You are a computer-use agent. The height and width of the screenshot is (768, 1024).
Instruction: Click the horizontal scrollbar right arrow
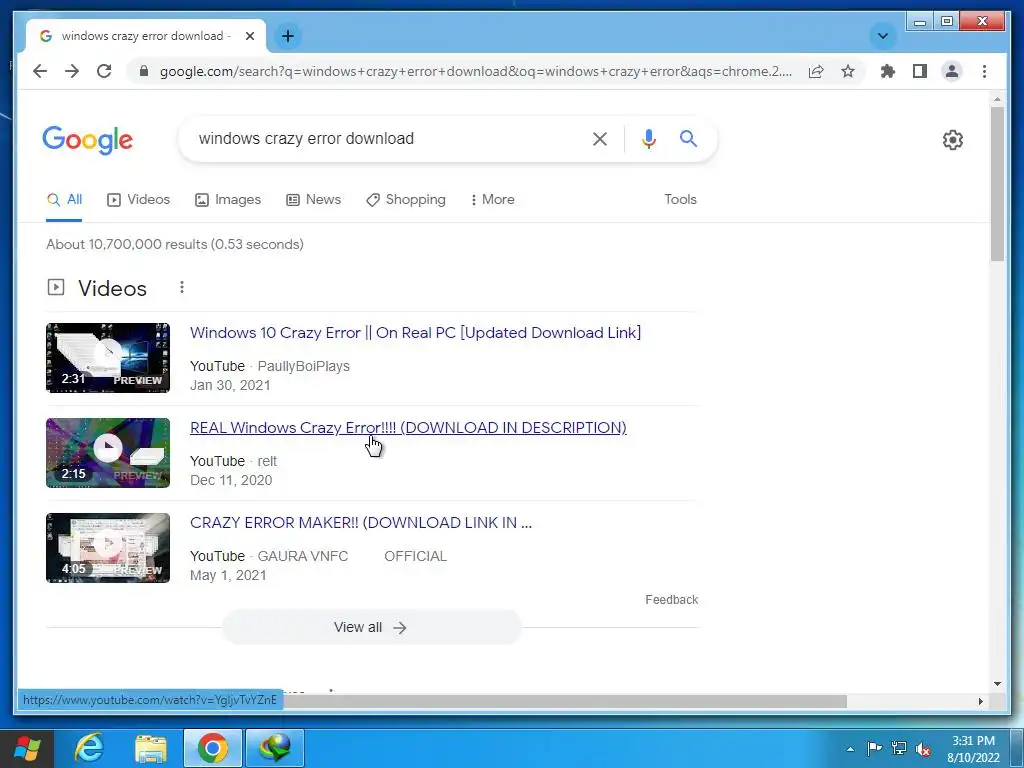[980, 701]
